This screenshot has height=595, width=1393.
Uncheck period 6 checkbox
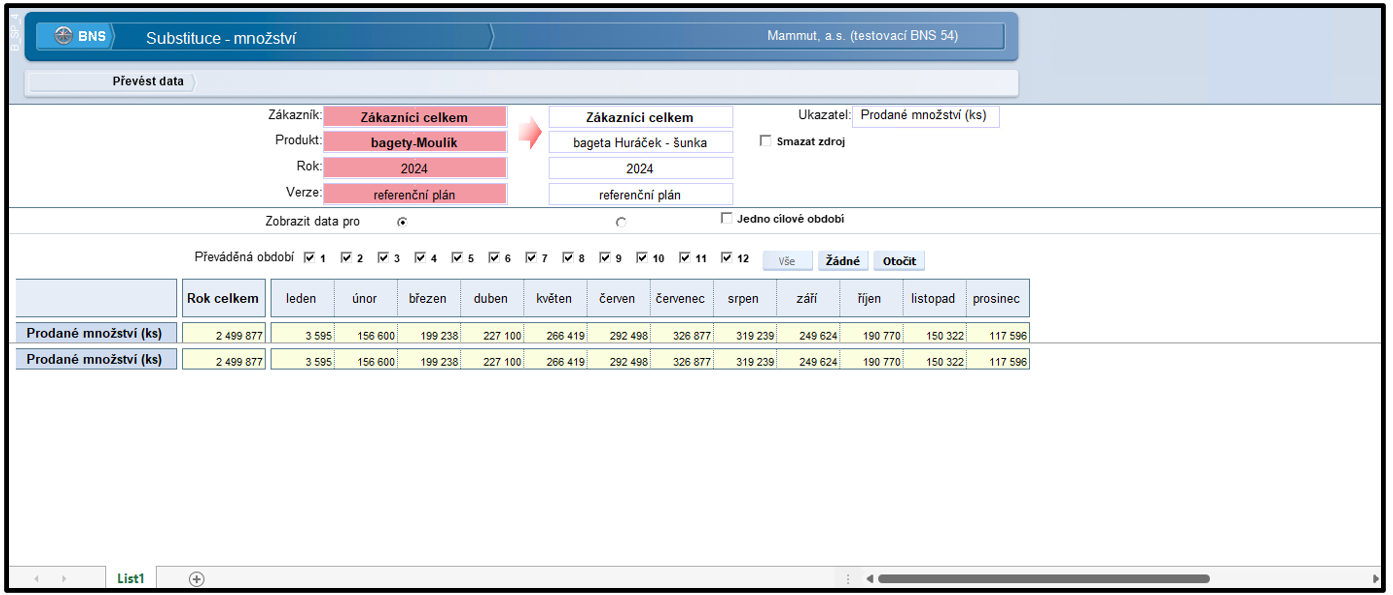pyautogui.click(x=494, y=258)
